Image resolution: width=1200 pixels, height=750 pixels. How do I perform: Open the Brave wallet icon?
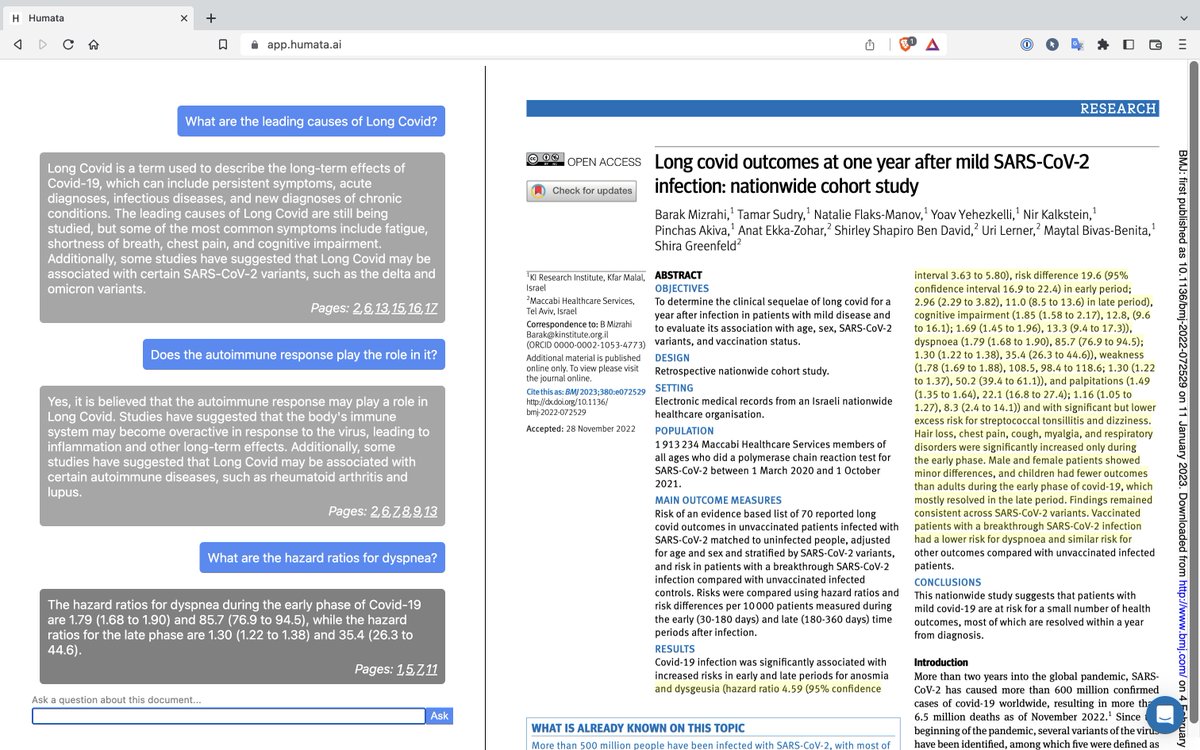point(1155,45)
